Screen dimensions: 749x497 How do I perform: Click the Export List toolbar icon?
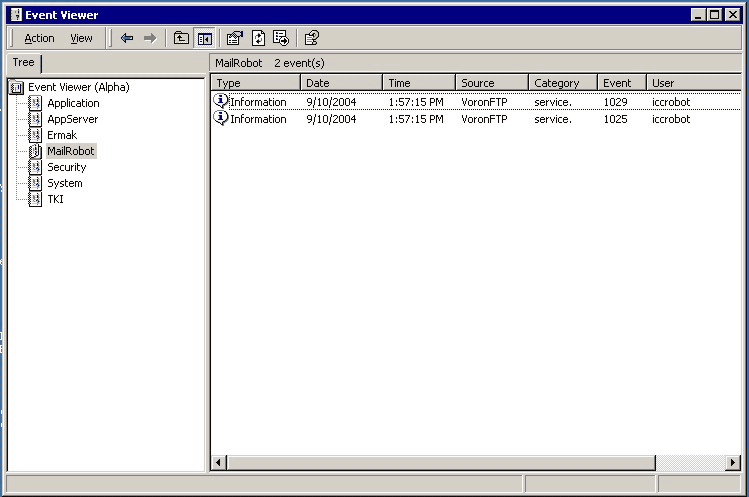(x=281, y=38)
